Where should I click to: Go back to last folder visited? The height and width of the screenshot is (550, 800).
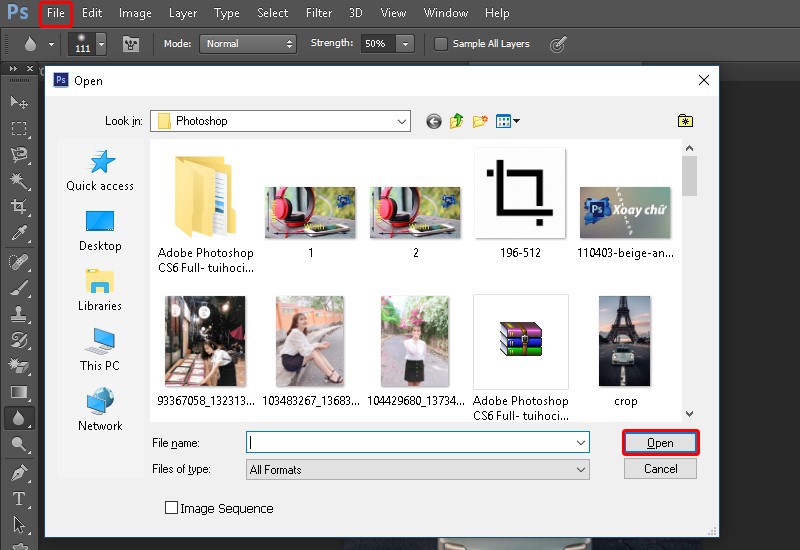click(x=434, y=121)
